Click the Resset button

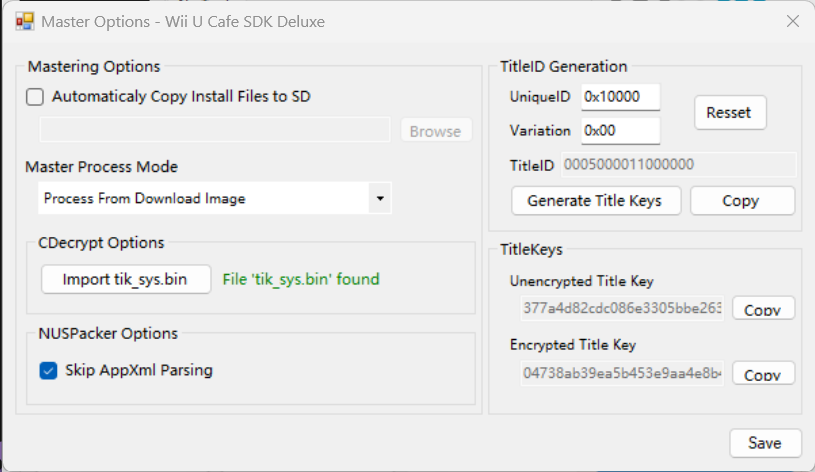[730, 112]
